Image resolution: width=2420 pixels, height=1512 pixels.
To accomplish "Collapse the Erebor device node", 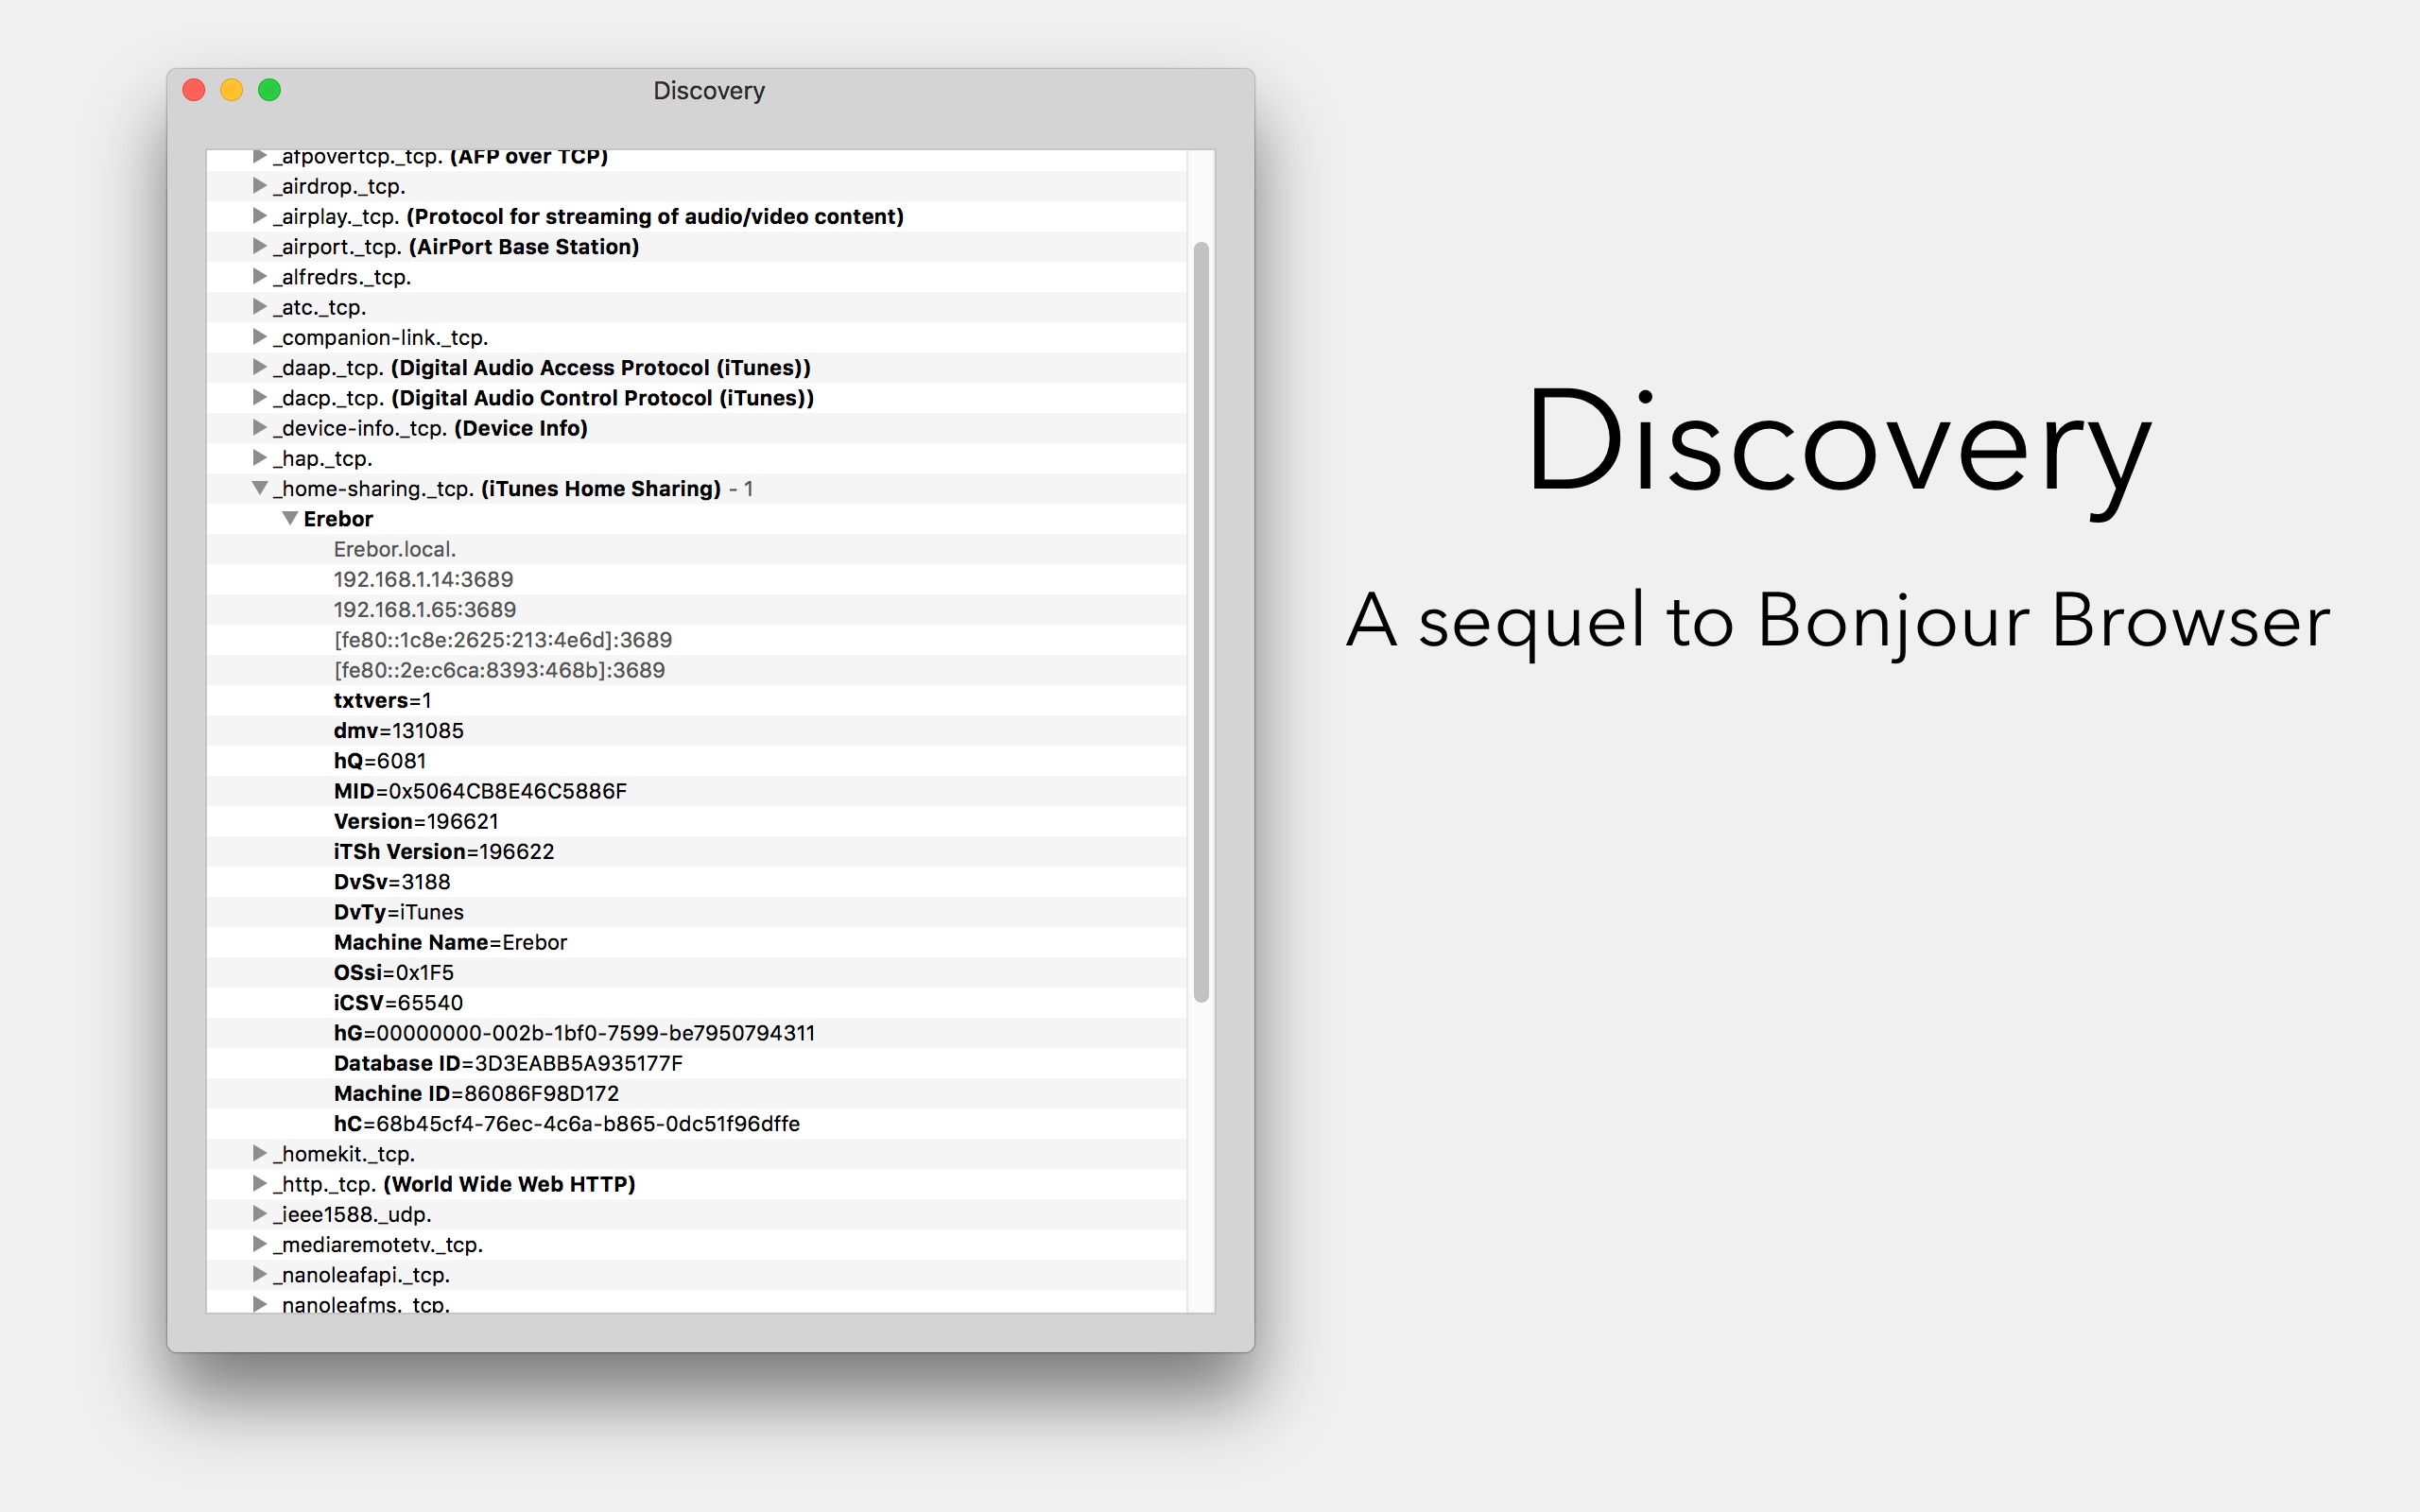I will [x=290, y=518].
